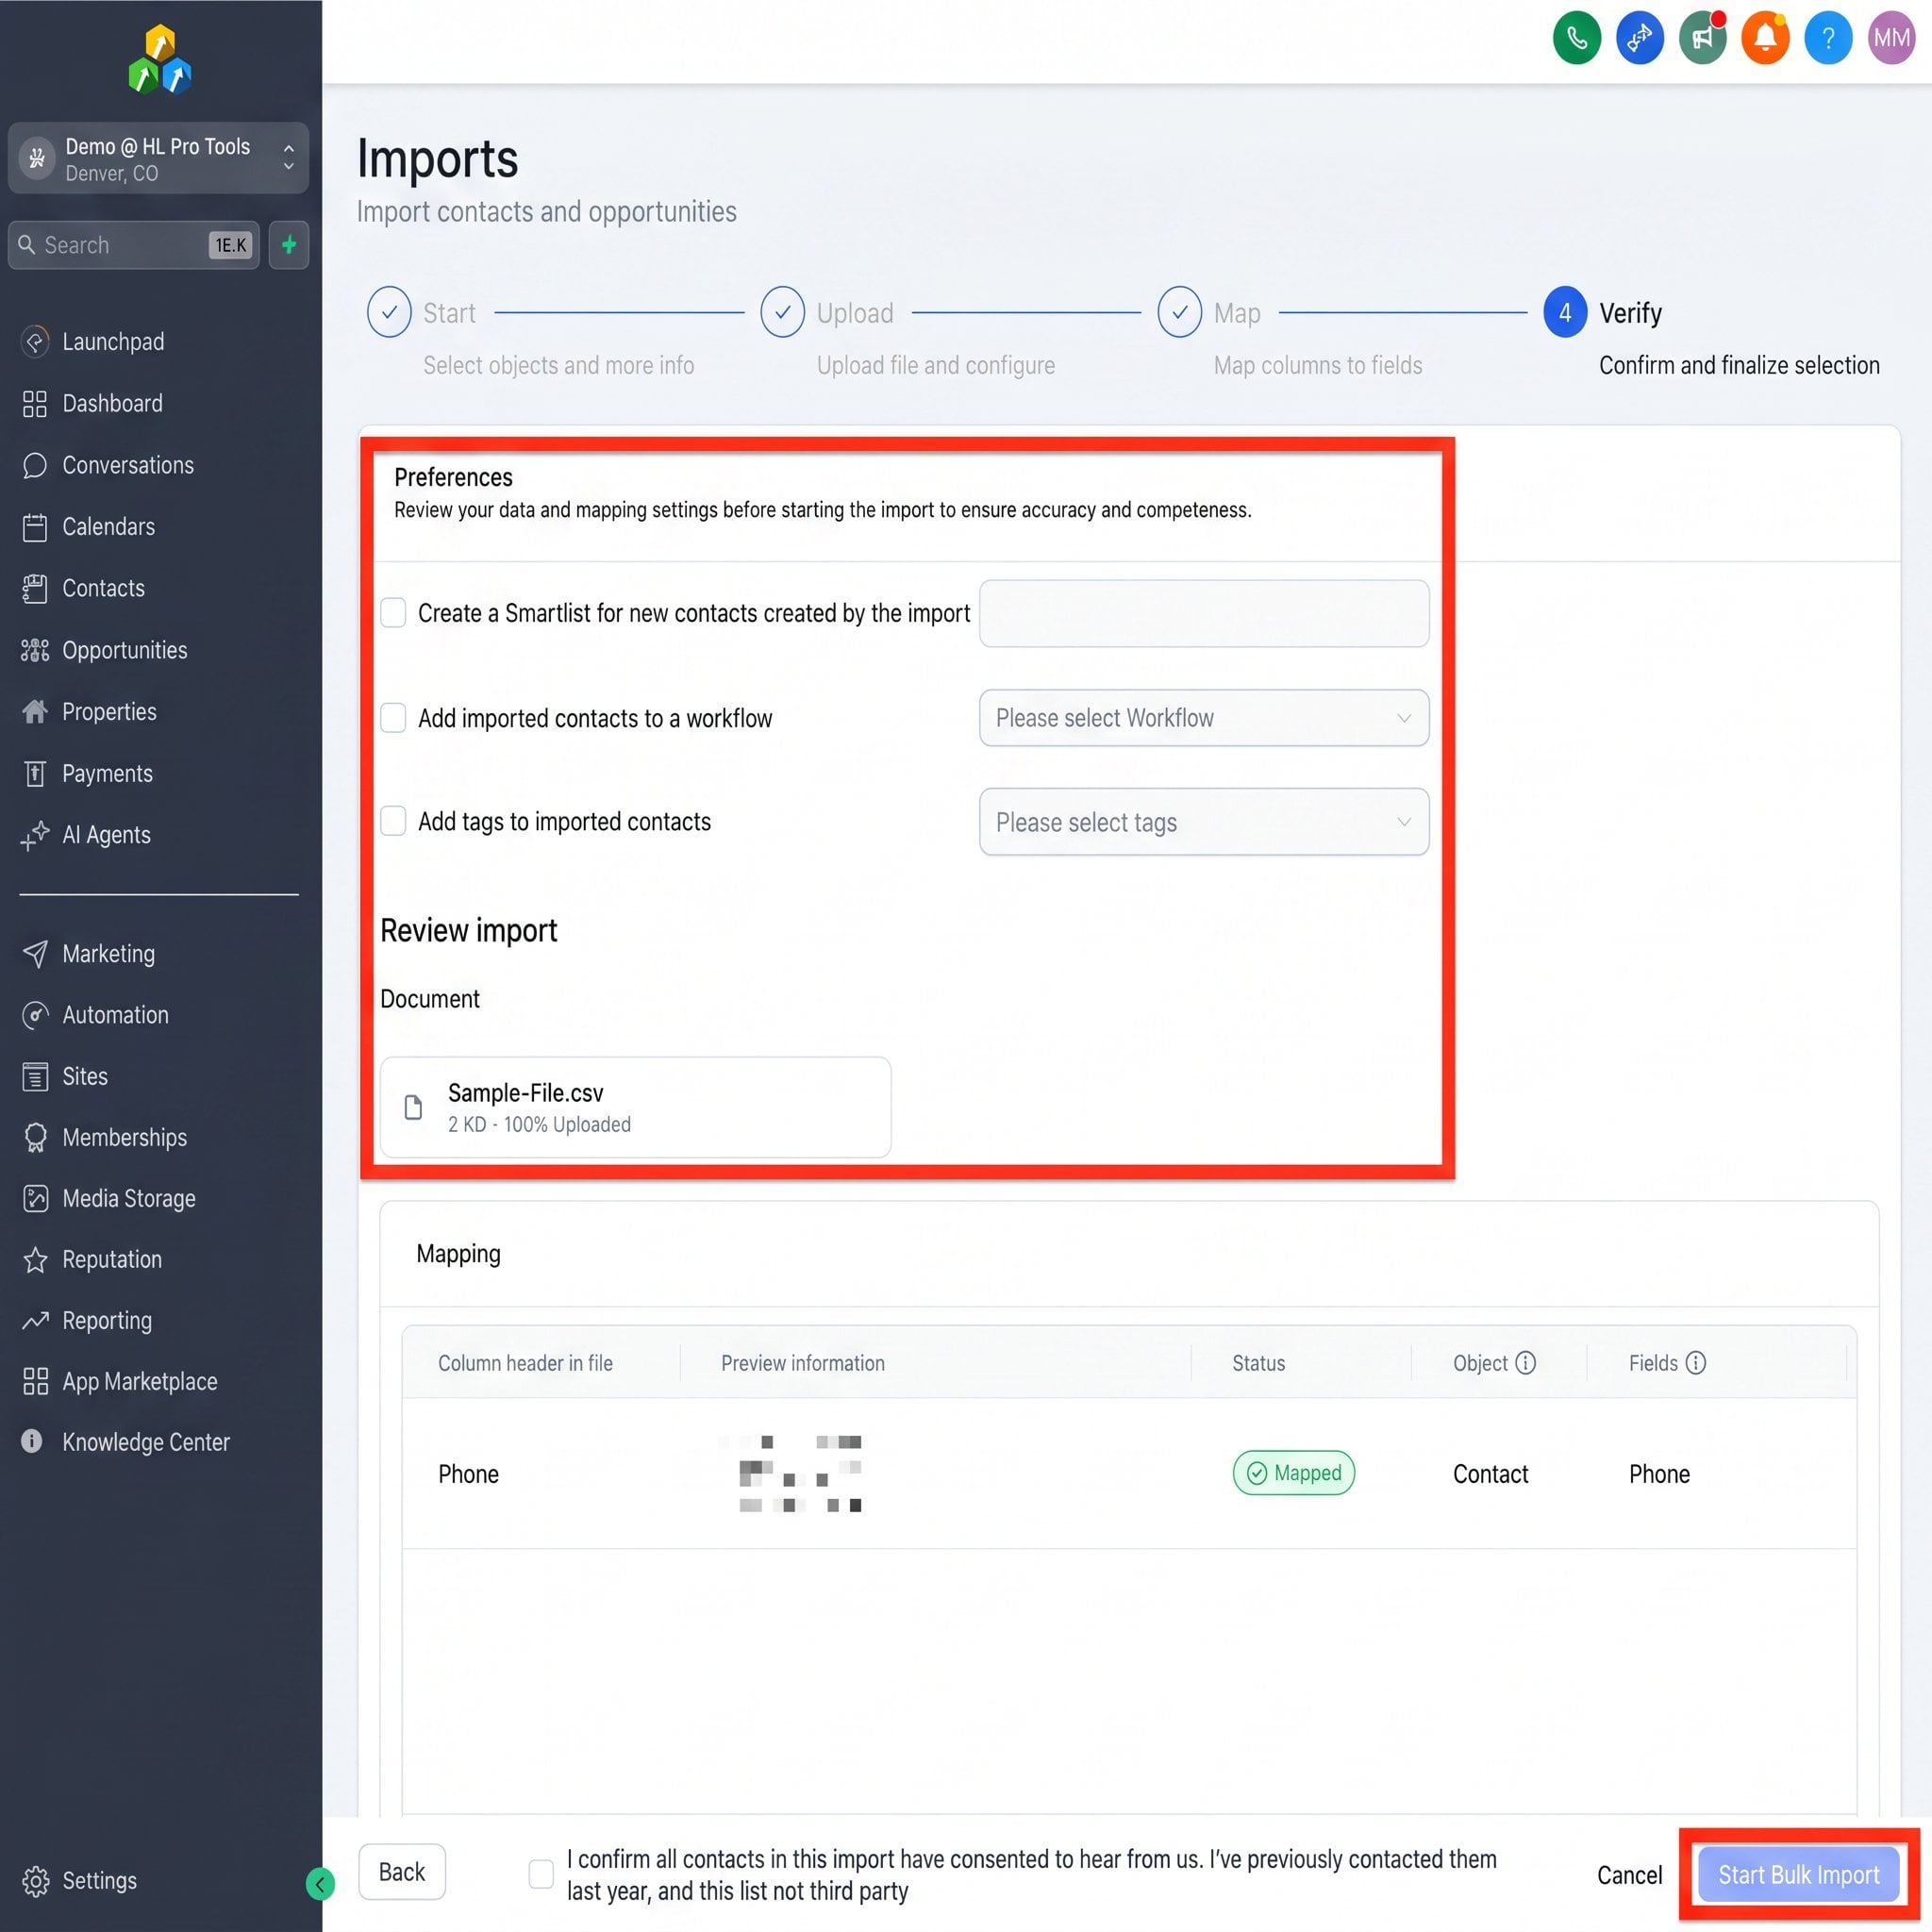1932x1932 pixels.
Task: Open Knowledge Center in sidebar
Action: (x=126, y=1442)
